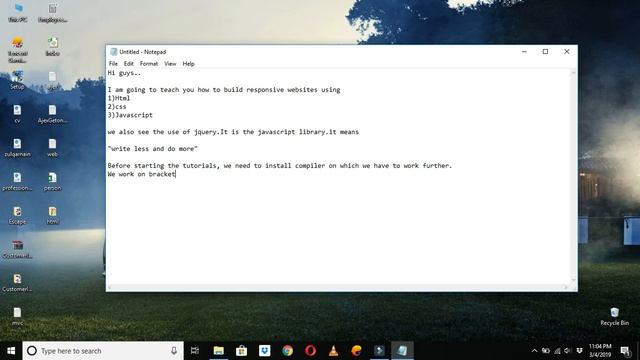Click the Notepad taskbar button
Viewport: 640px width, 360px height.
click(x=402, y=351)
